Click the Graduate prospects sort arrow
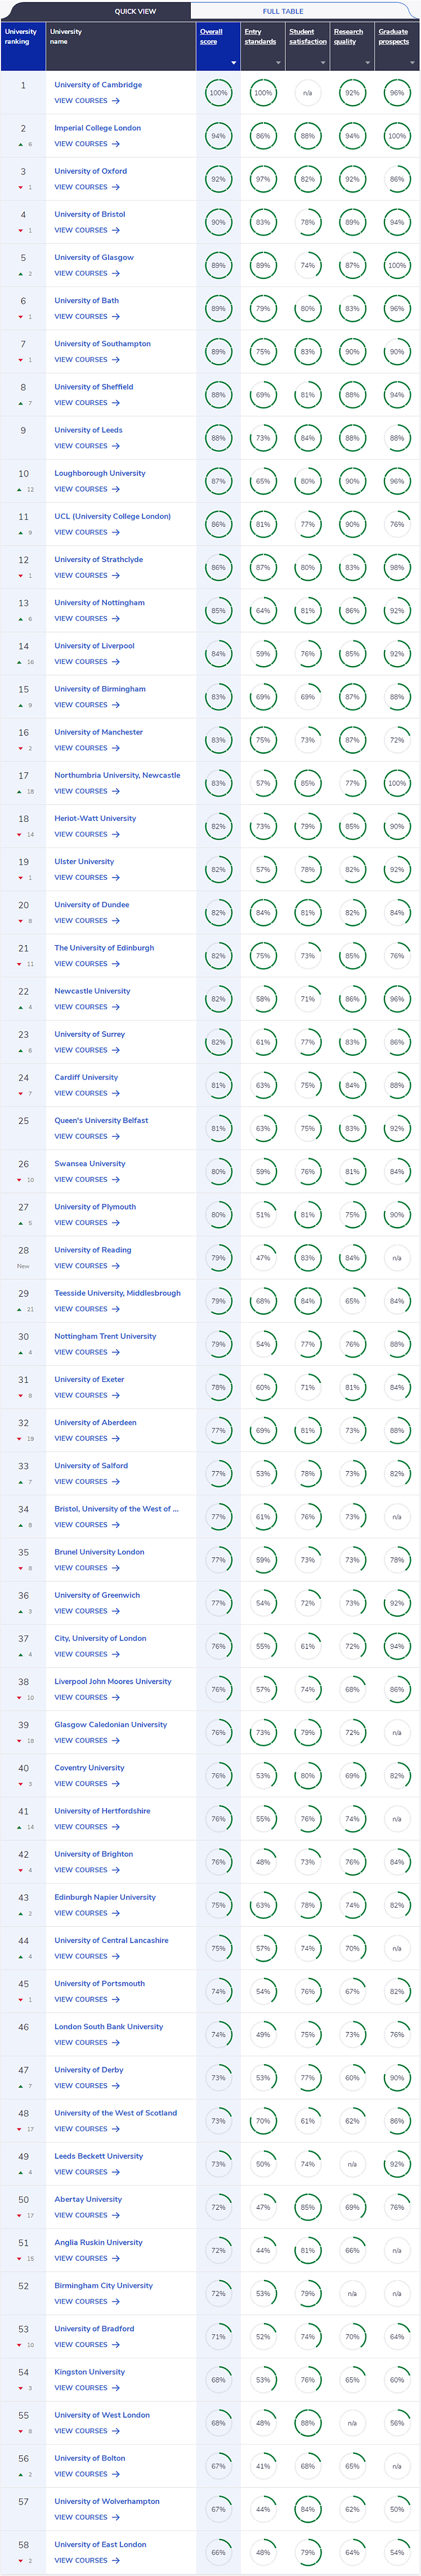 tap(412, 63)
